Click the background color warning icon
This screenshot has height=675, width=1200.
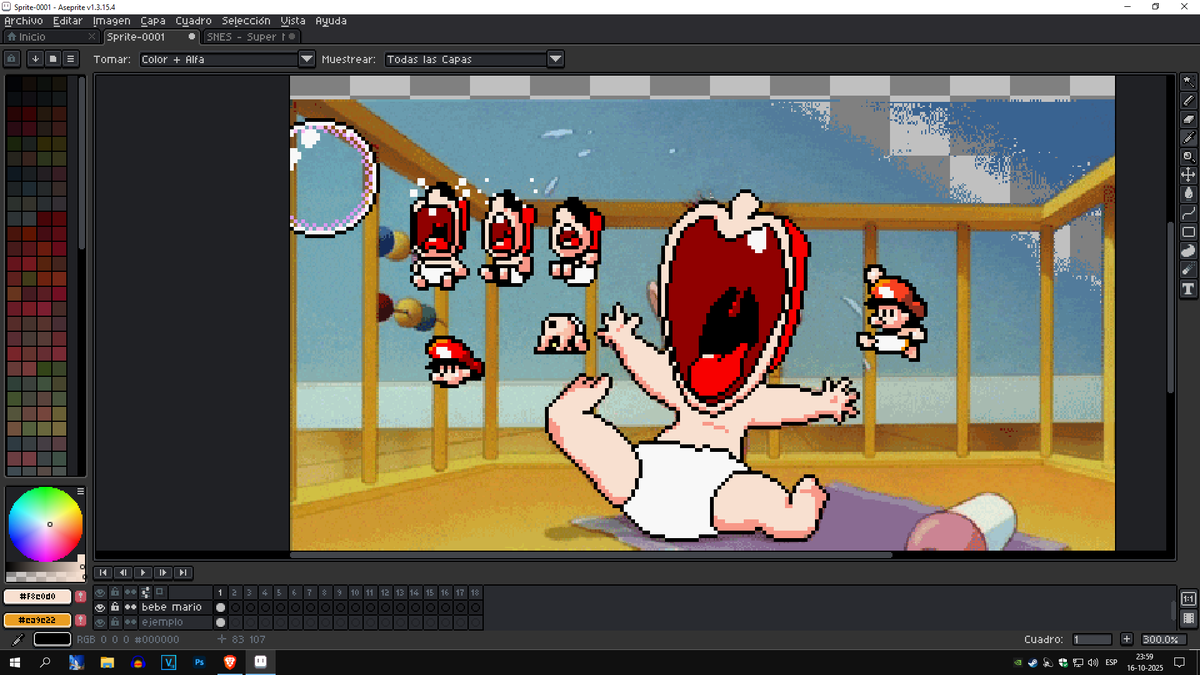(81, 620)
